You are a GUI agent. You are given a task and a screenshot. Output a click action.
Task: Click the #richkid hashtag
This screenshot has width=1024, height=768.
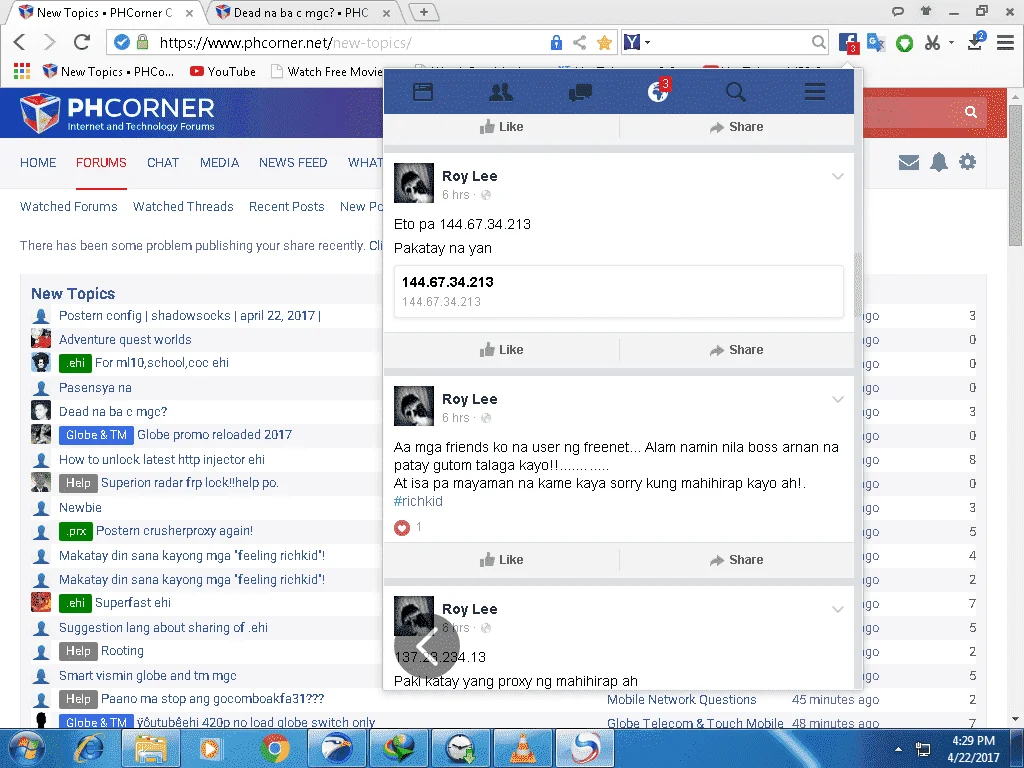[x=418, y=501]
